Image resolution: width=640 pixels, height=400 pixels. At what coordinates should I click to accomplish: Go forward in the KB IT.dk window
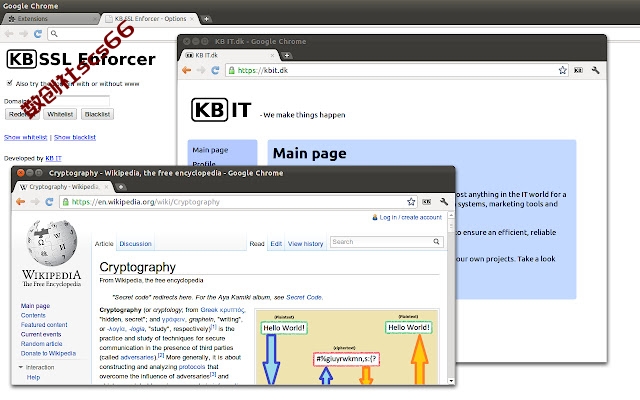pos(201,70)
